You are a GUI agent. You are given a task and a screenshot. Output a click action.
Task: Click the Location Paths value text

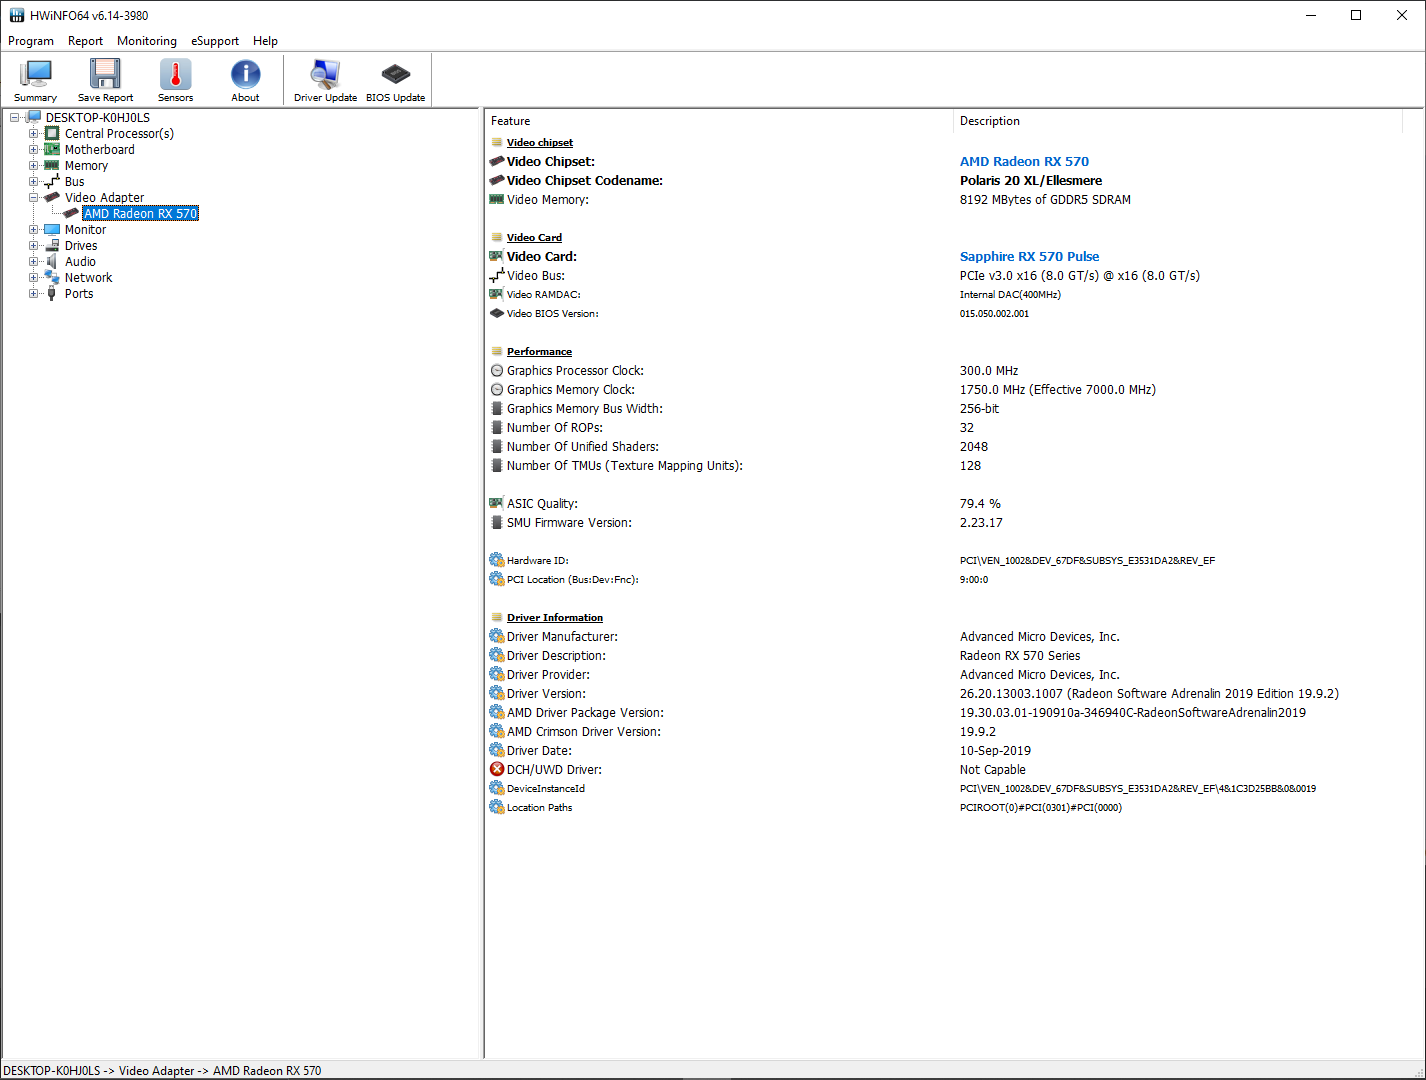pyautogui.click(x=1041, y=807)
